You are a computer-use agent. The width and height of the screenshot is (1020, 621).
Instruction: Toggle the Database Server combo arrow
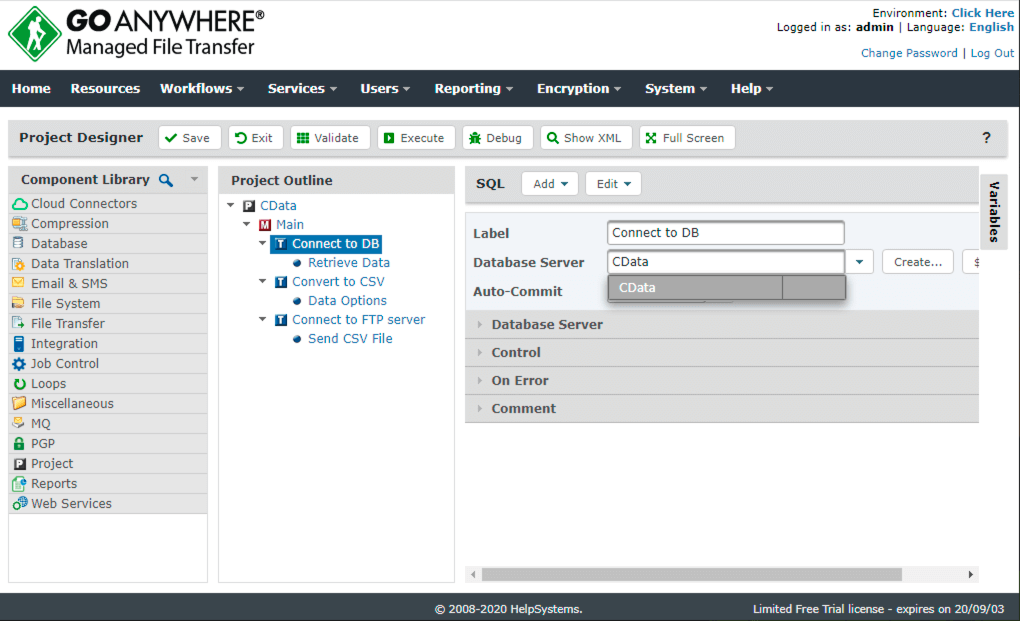click(x=859, y=262)
